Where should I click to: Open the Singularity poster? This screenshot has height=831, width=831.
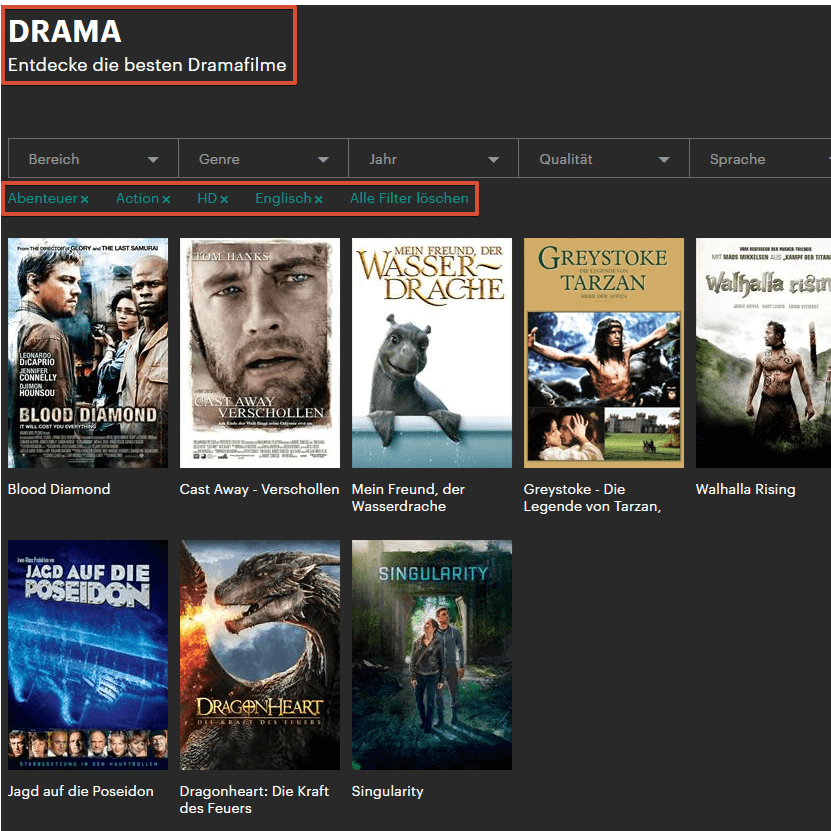(x=432, y=655)
